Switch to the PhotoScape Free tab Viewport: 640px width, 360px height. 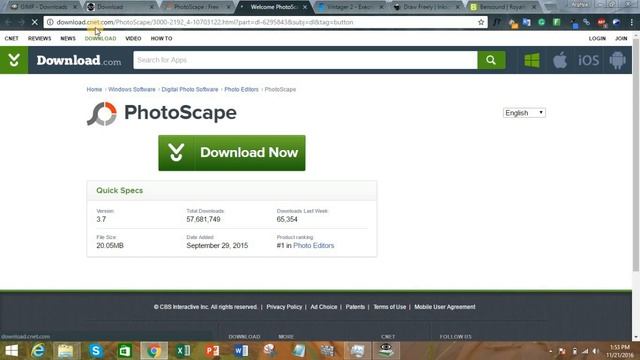(196, 7)
